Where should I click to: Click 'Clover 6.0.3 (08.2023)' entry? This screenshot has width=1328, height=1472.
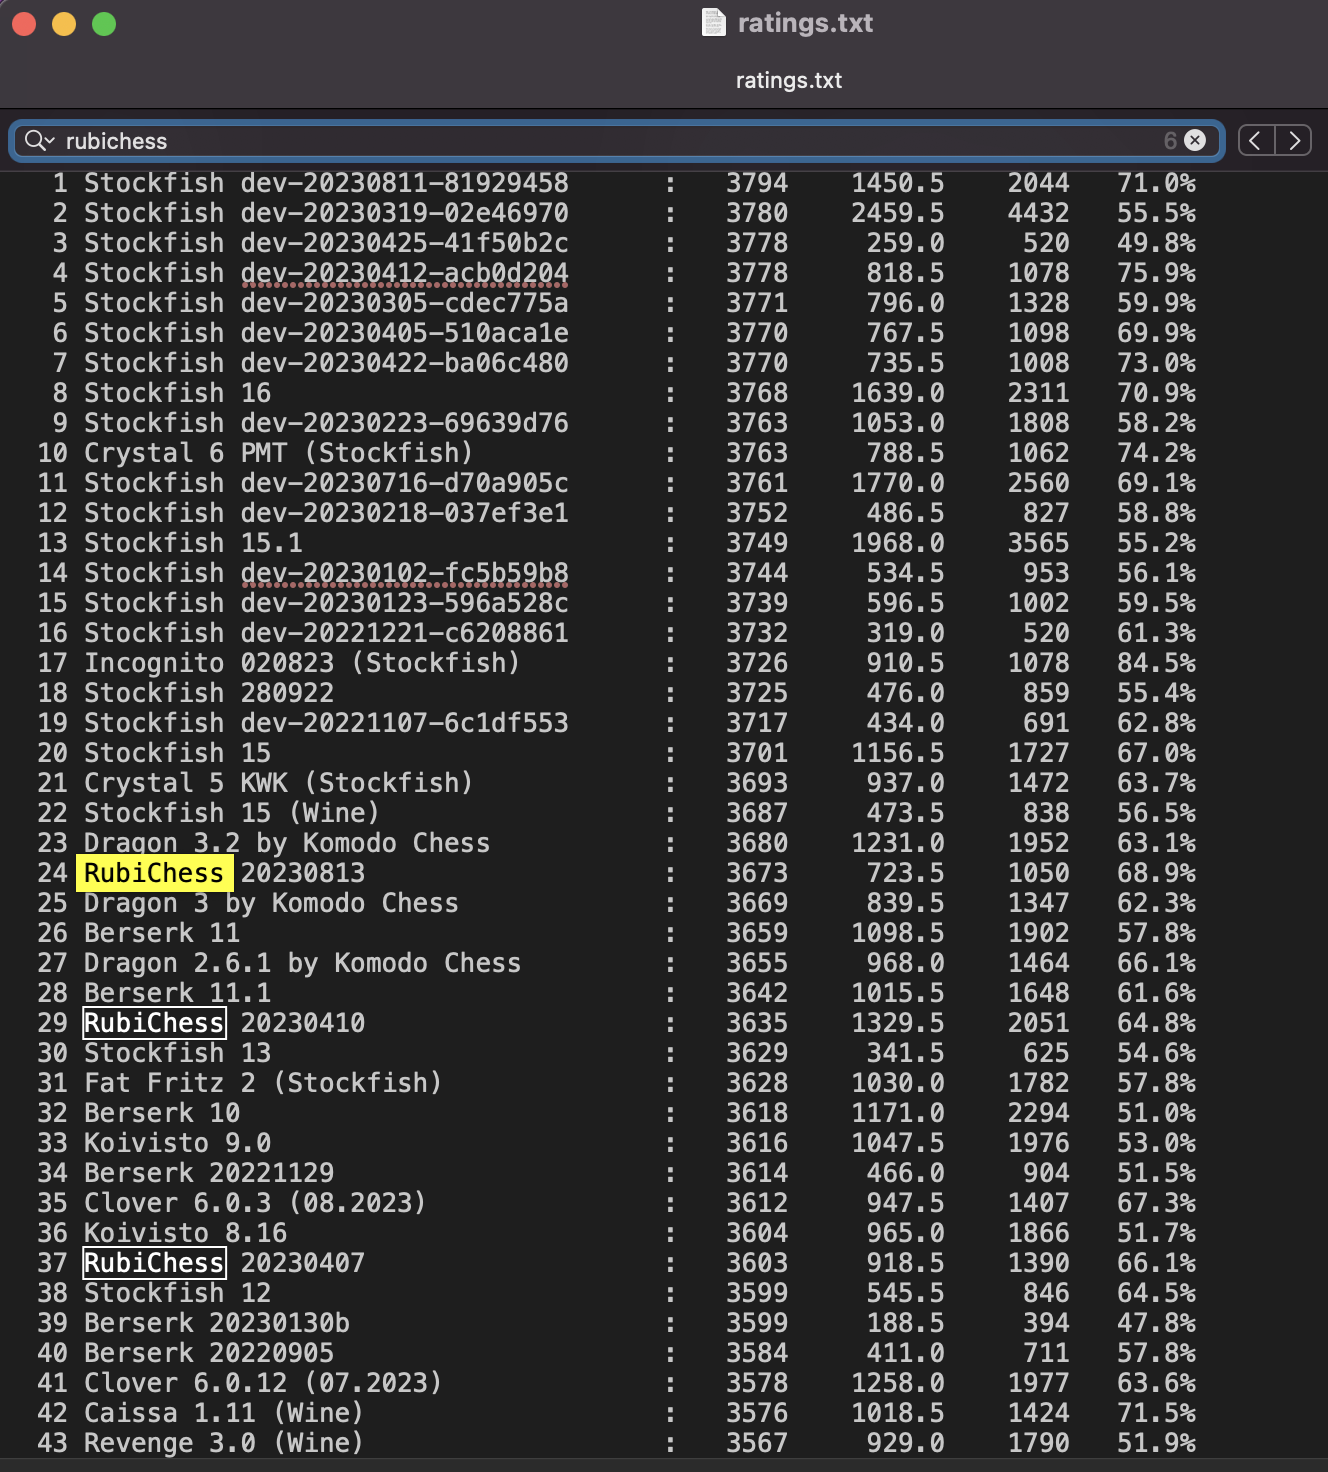(255, 1203)
